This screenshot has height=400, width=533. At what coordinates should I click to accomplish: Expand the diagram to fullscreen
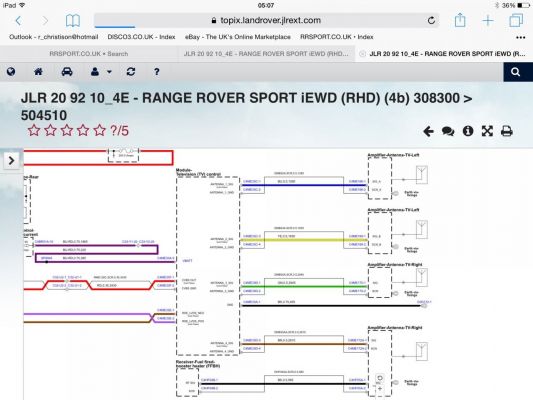[487, 131]
